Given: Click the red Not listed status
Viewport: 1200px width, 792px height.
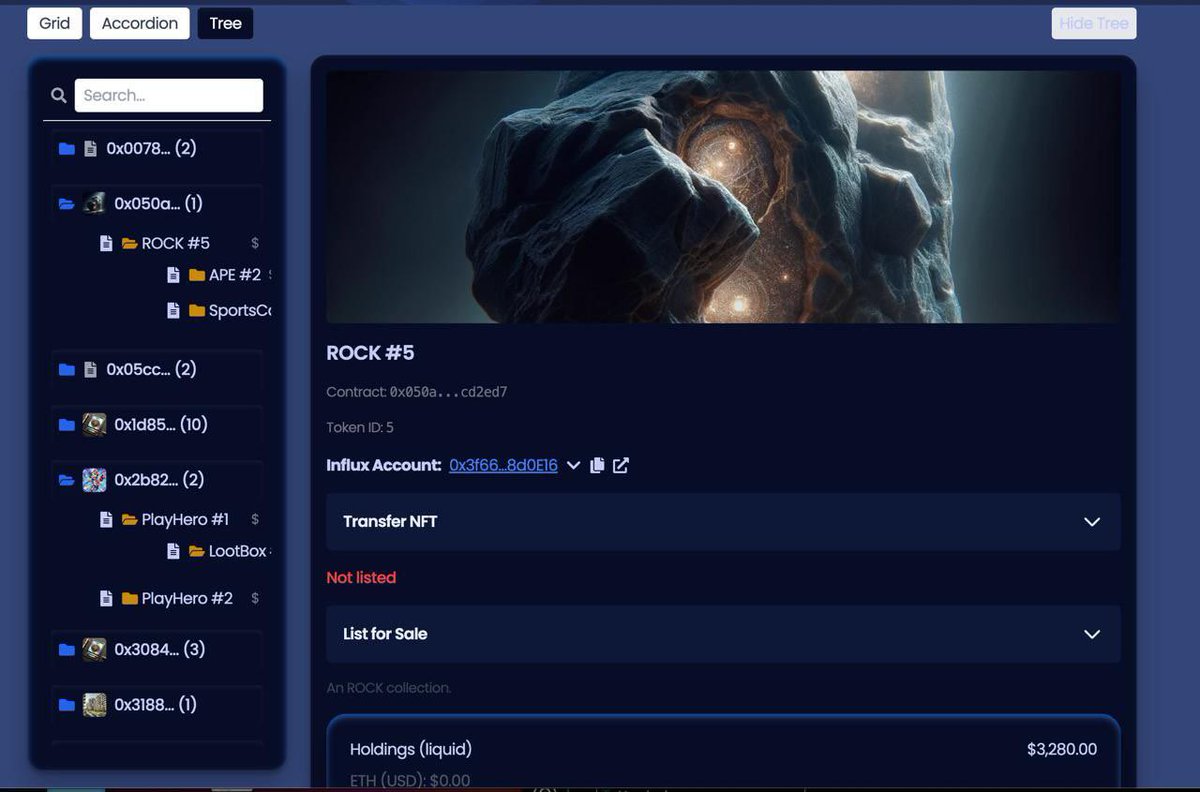Looking at the screenshot, I should 361,577.
